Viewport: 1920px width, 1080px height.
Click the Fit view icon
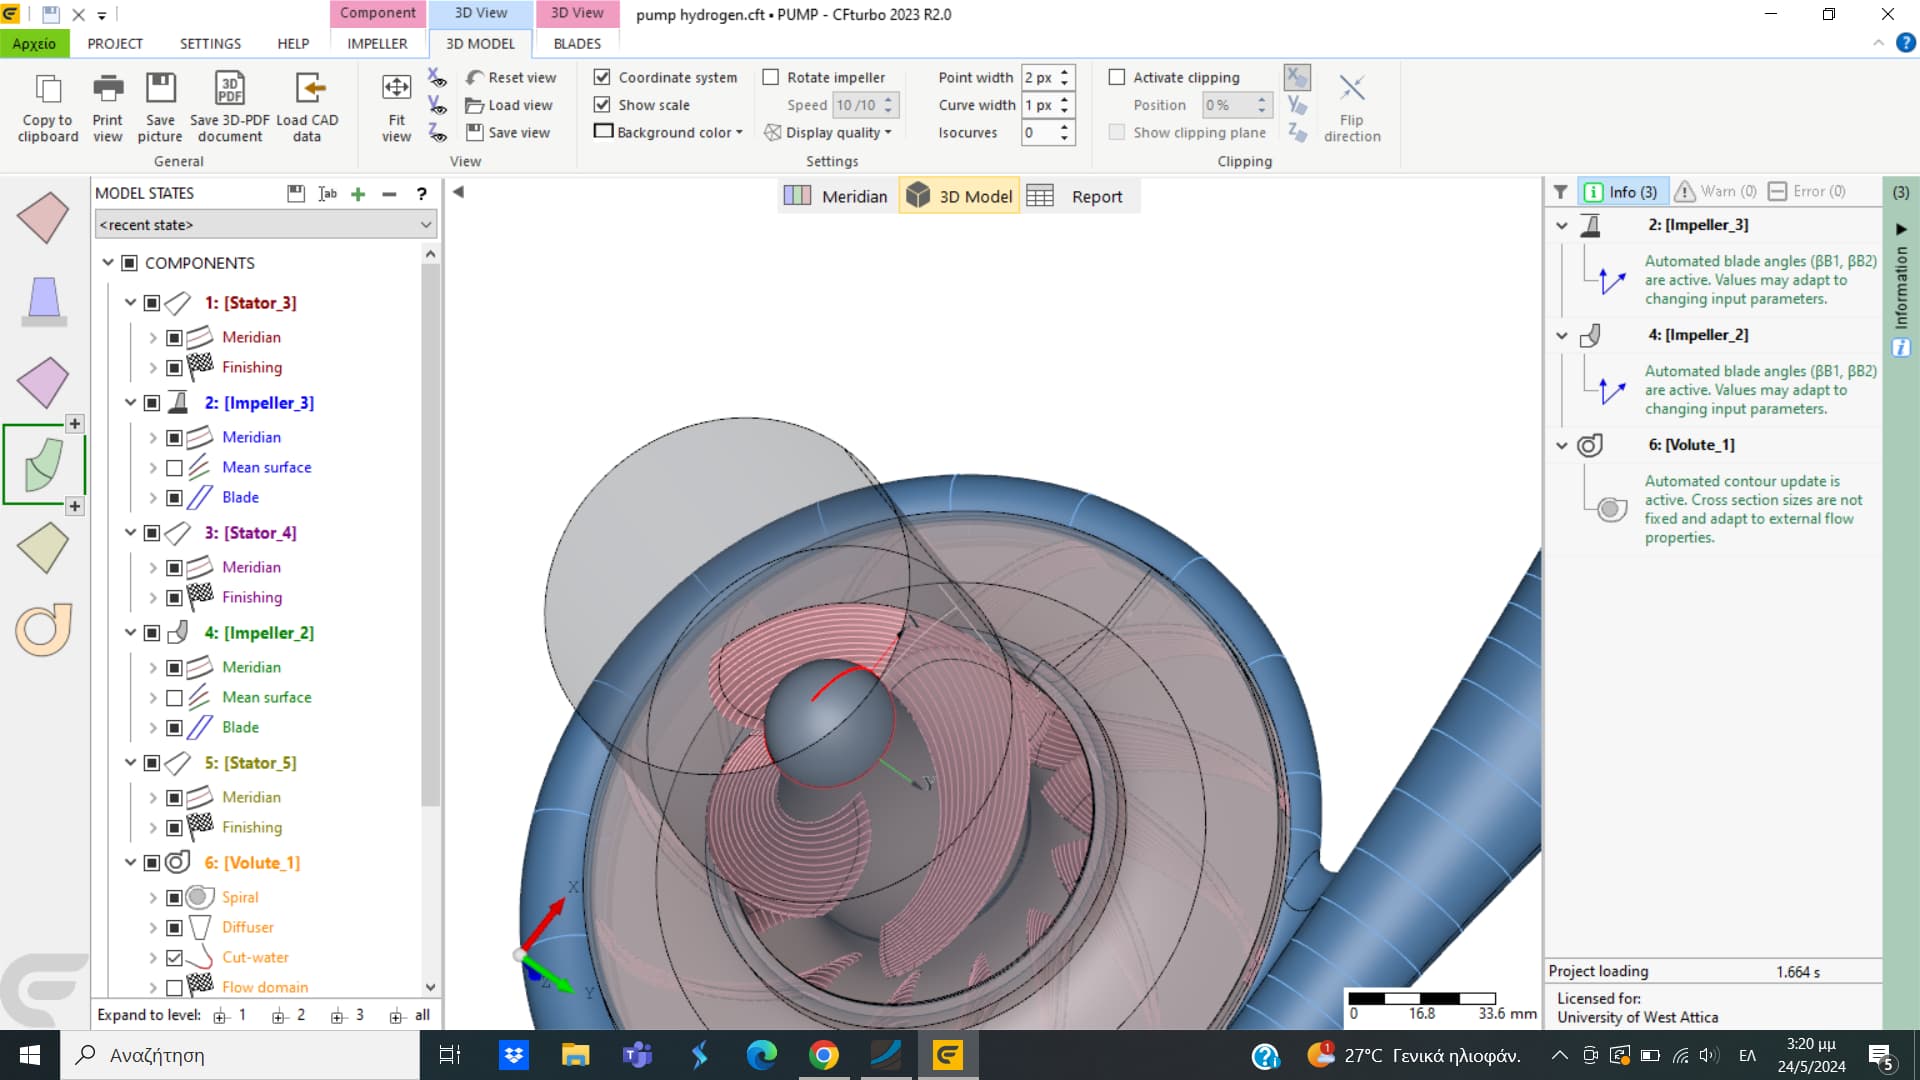coord(396,89)
